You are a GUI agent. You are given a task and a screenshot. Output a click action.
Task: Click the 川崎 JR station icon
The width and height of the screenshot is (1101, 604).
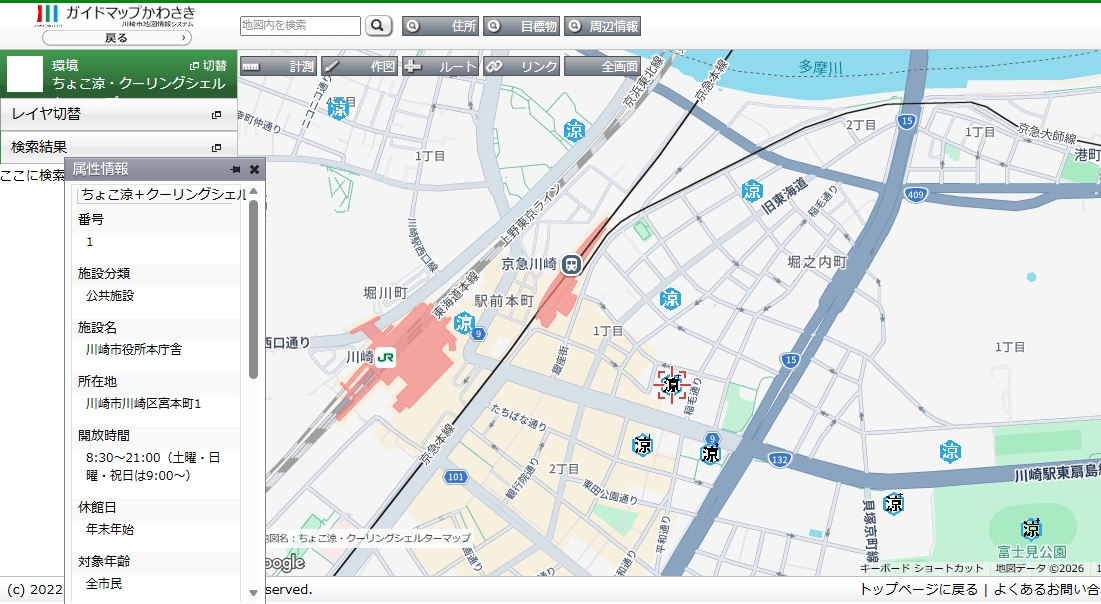coord(385,357)
